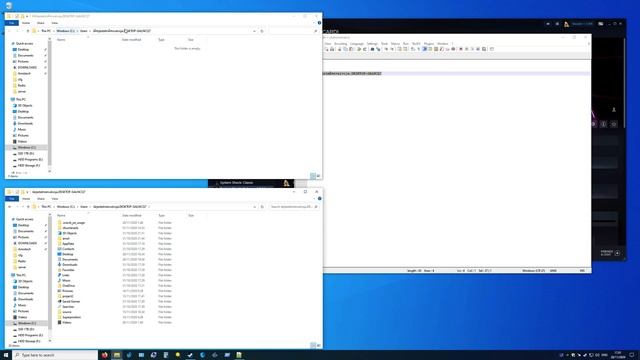Open View ribbon tab in bottom Explorer window

pos(55,199)
